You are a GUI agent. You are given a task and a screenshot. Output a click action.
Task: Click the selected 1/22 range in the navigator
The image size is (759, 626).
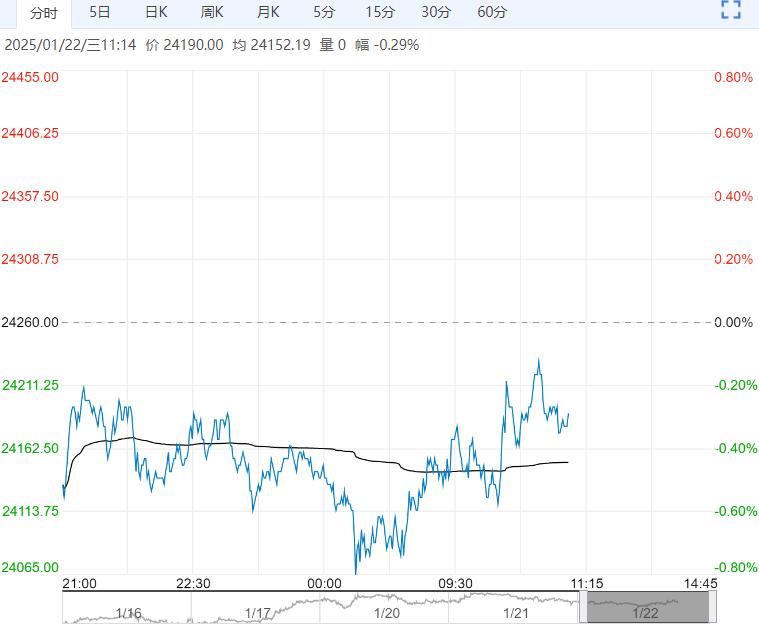tap(647, 606)
